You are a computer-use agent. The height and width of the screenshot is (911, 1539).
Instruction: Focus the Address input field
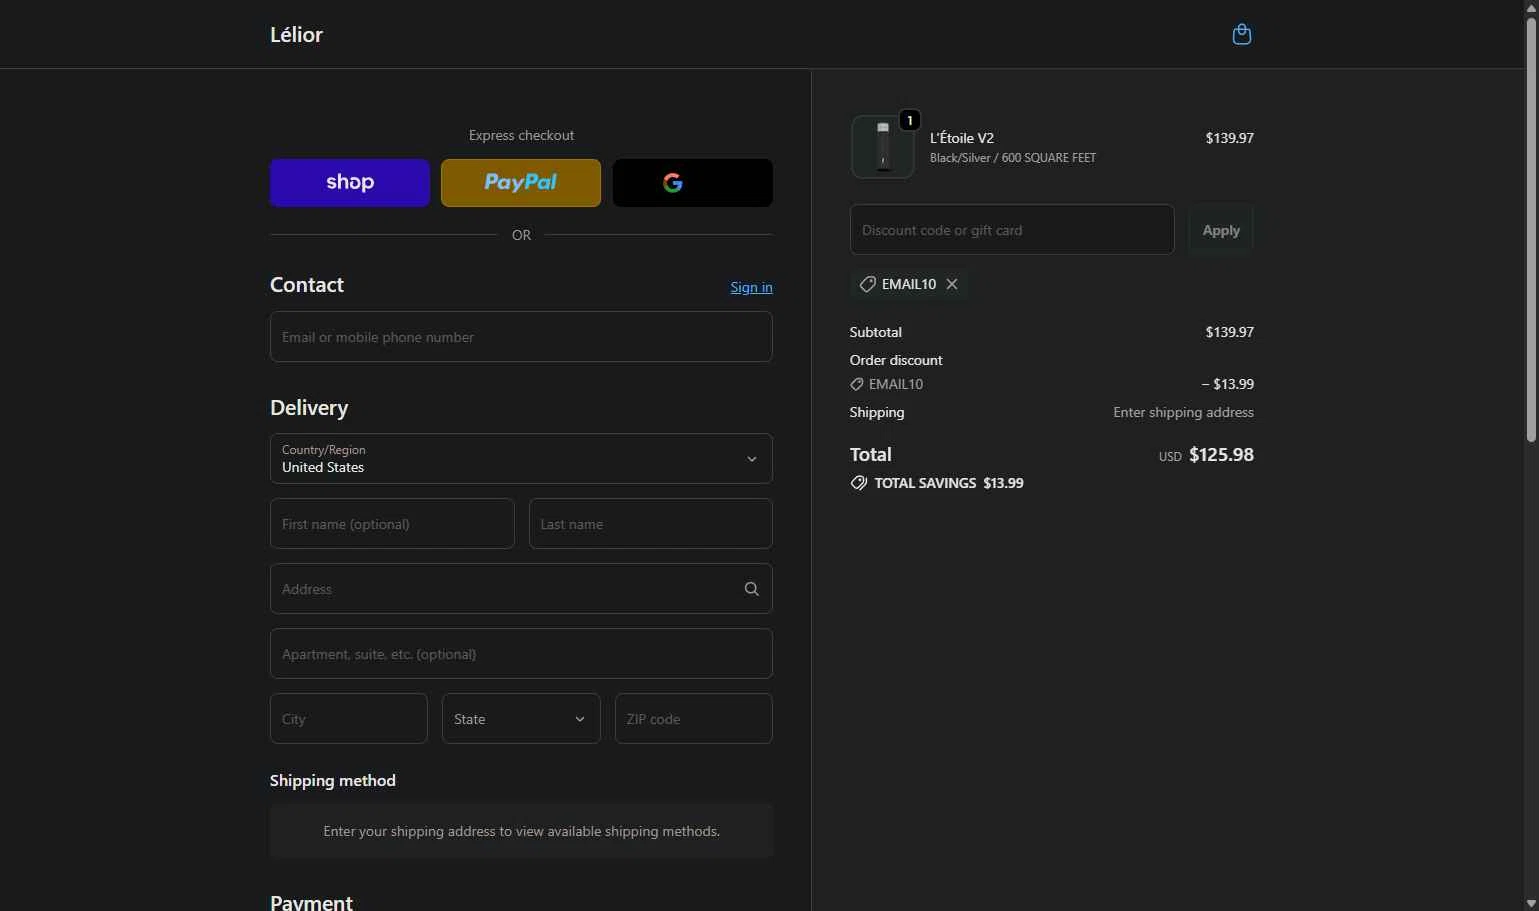521,589
